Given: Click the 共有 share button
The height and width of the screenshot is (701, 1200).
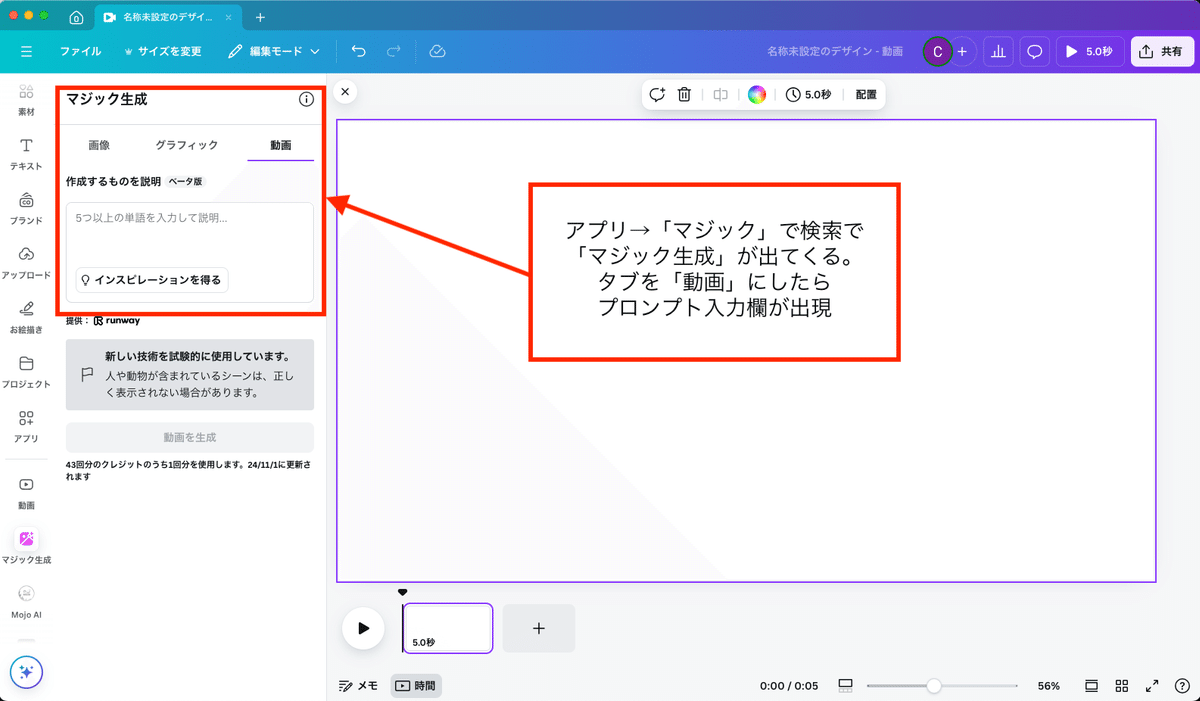Looking at the screenshot, I should pos(1162,51).
